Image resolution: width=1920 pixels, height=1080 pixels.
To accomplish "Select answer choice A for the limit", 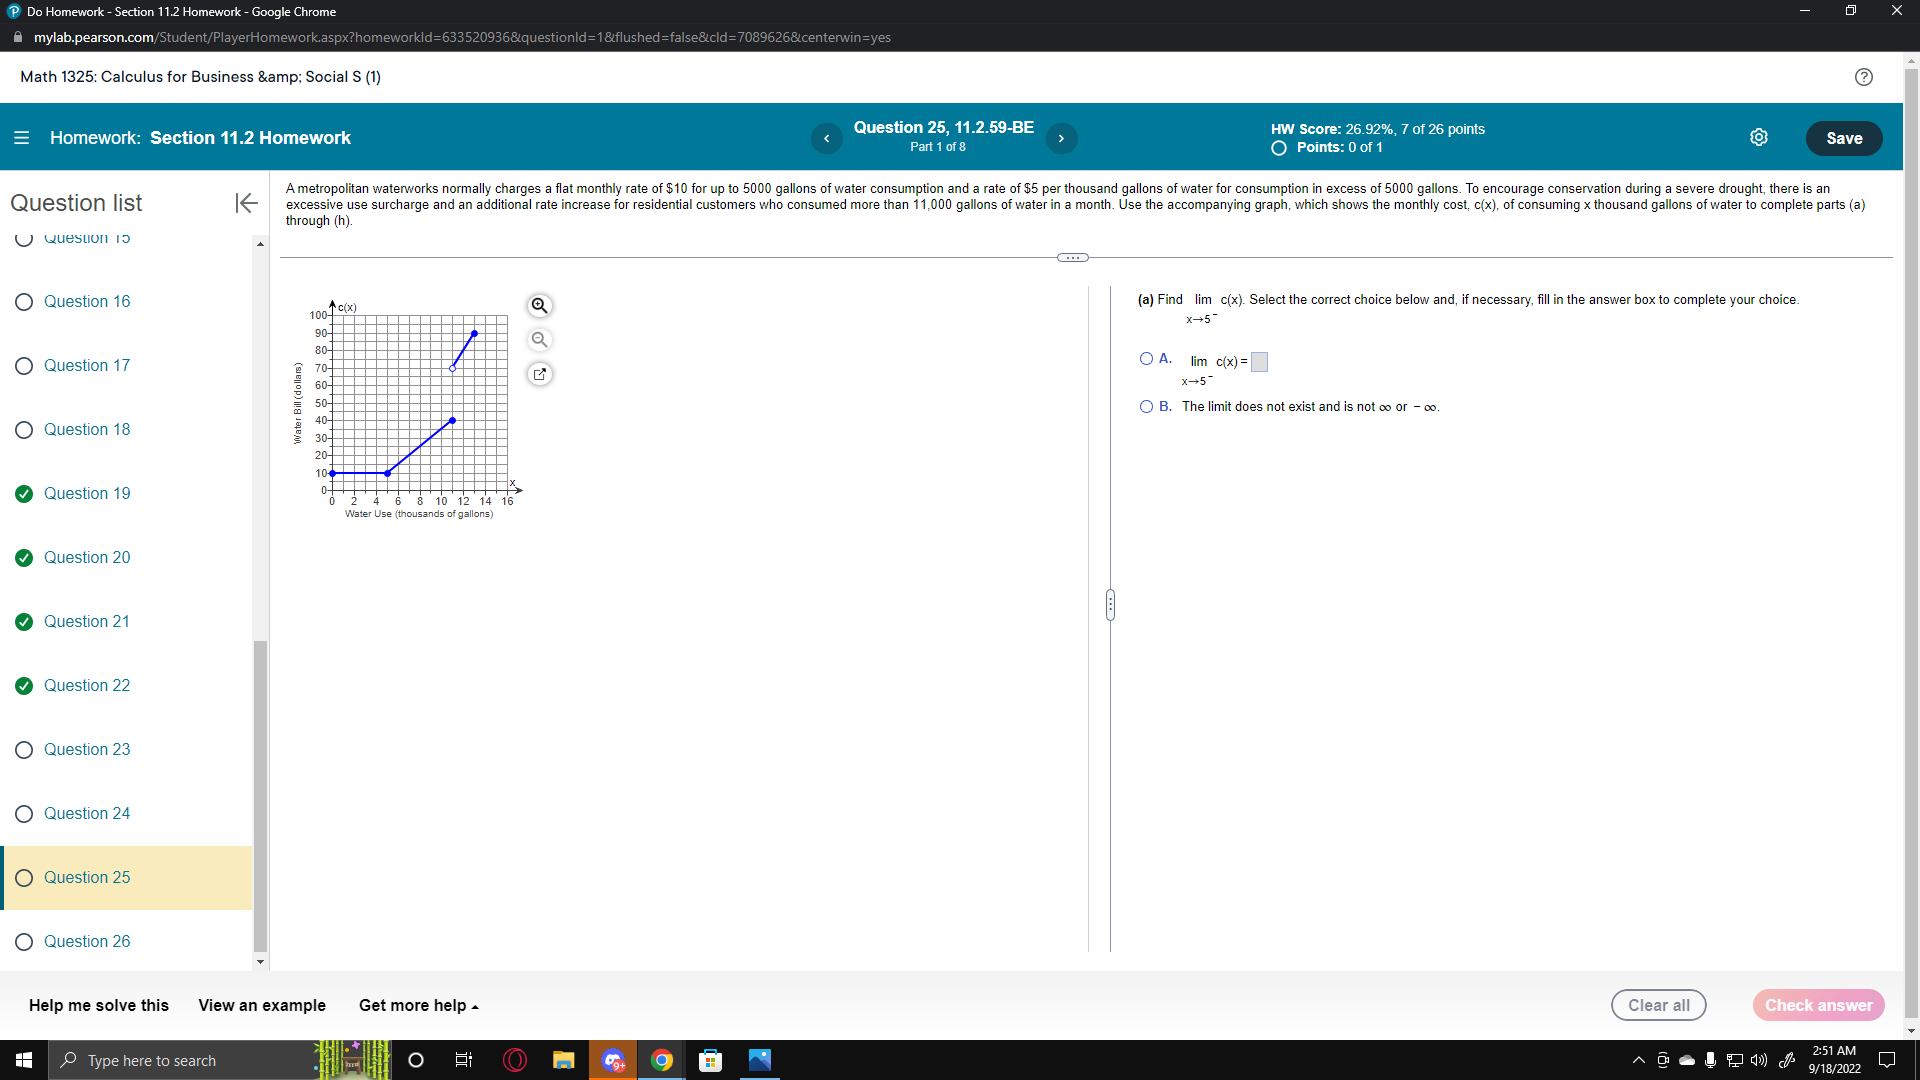I will [x=1145, y=358].
